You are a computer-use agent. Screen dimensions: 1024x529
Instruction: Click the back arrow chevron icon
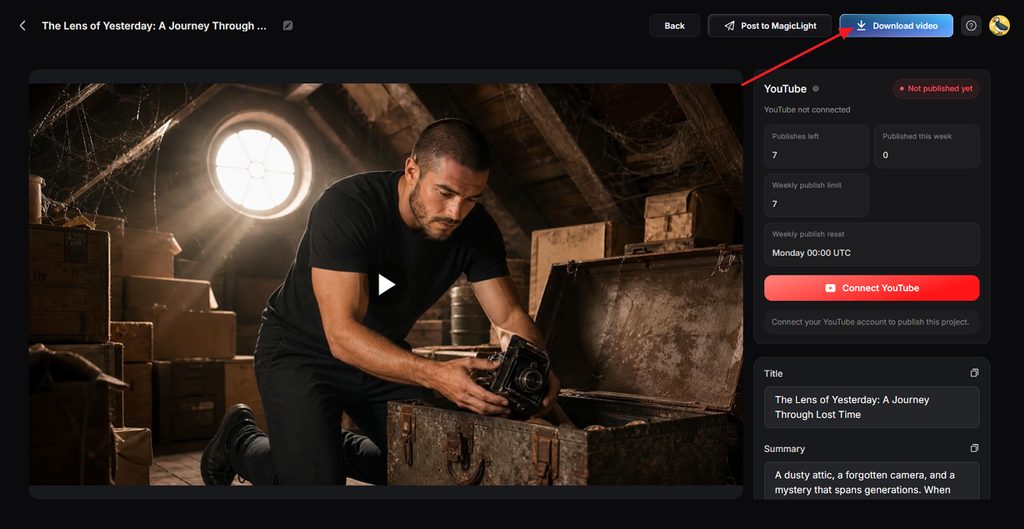(x=23, y=26)
